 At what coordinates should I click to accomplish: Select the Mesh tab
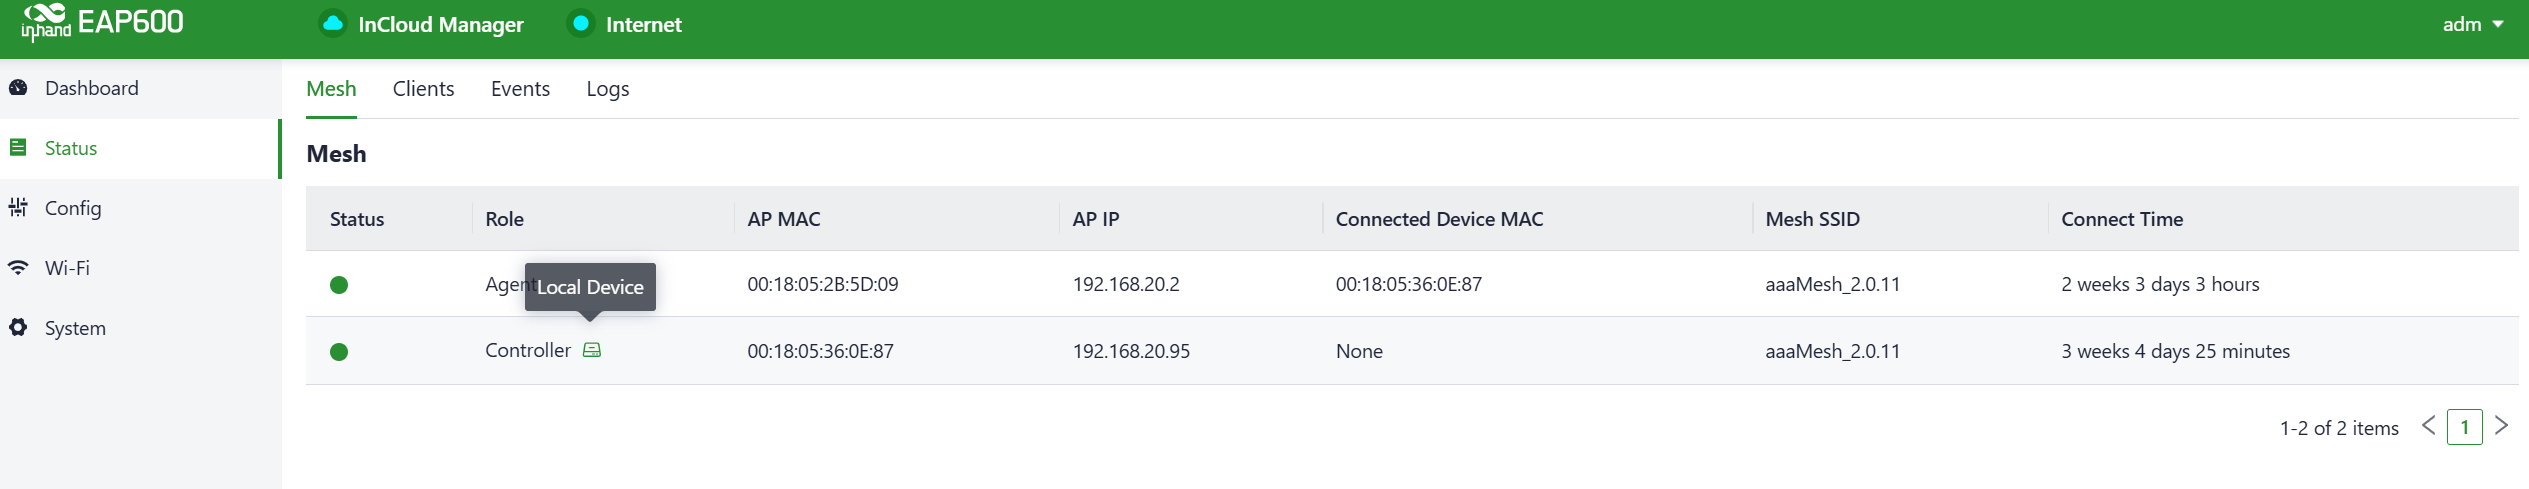(x=331, y=89)
